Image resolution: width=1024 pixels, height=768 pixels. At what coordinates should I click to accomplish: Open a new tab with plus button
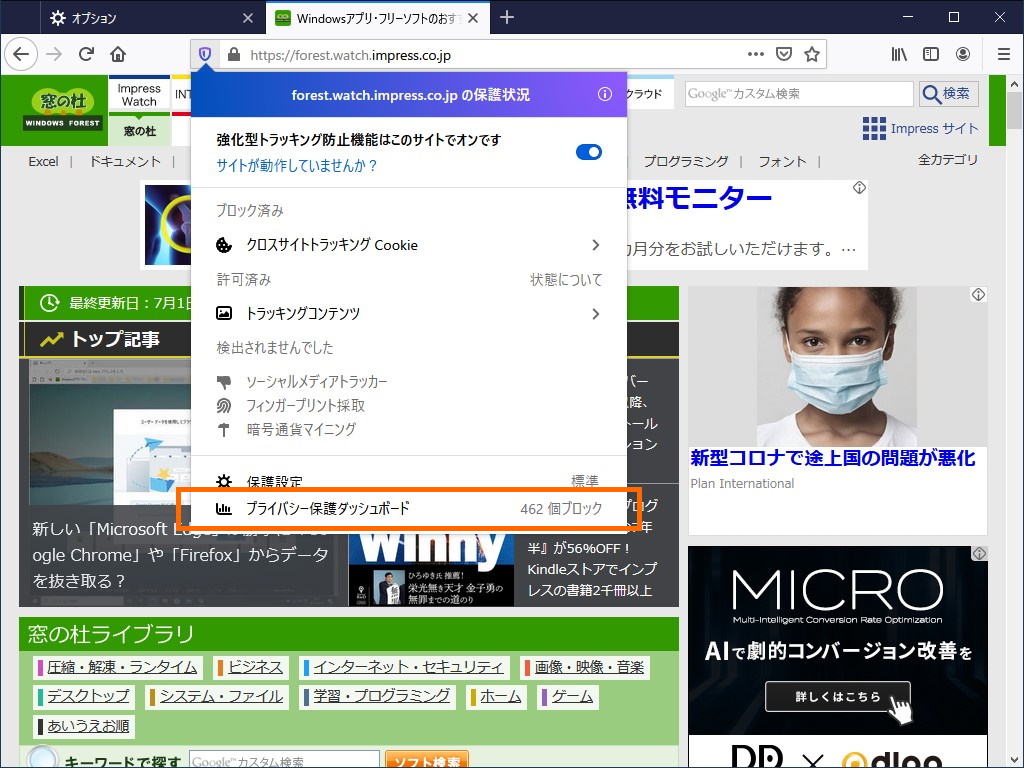507,18
